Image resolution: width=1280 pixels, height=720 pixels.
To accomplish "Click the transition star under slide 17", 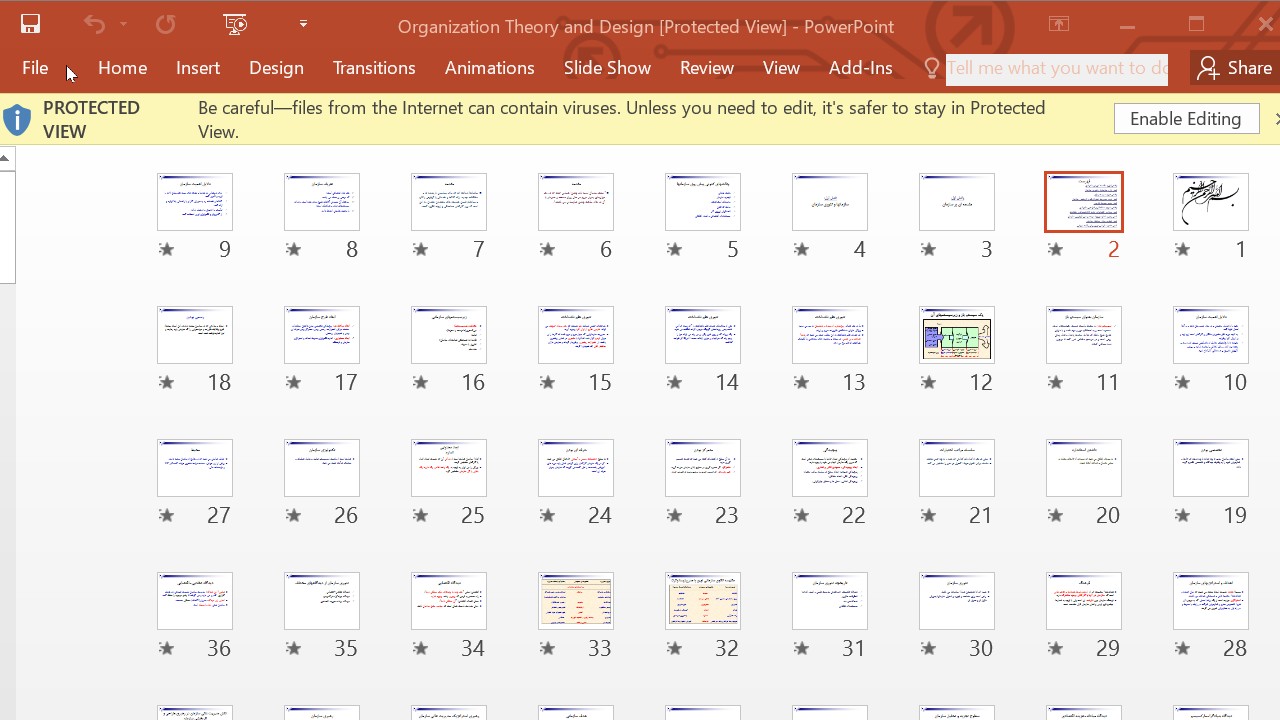I will pyautogui.click(x=294, y=383).
